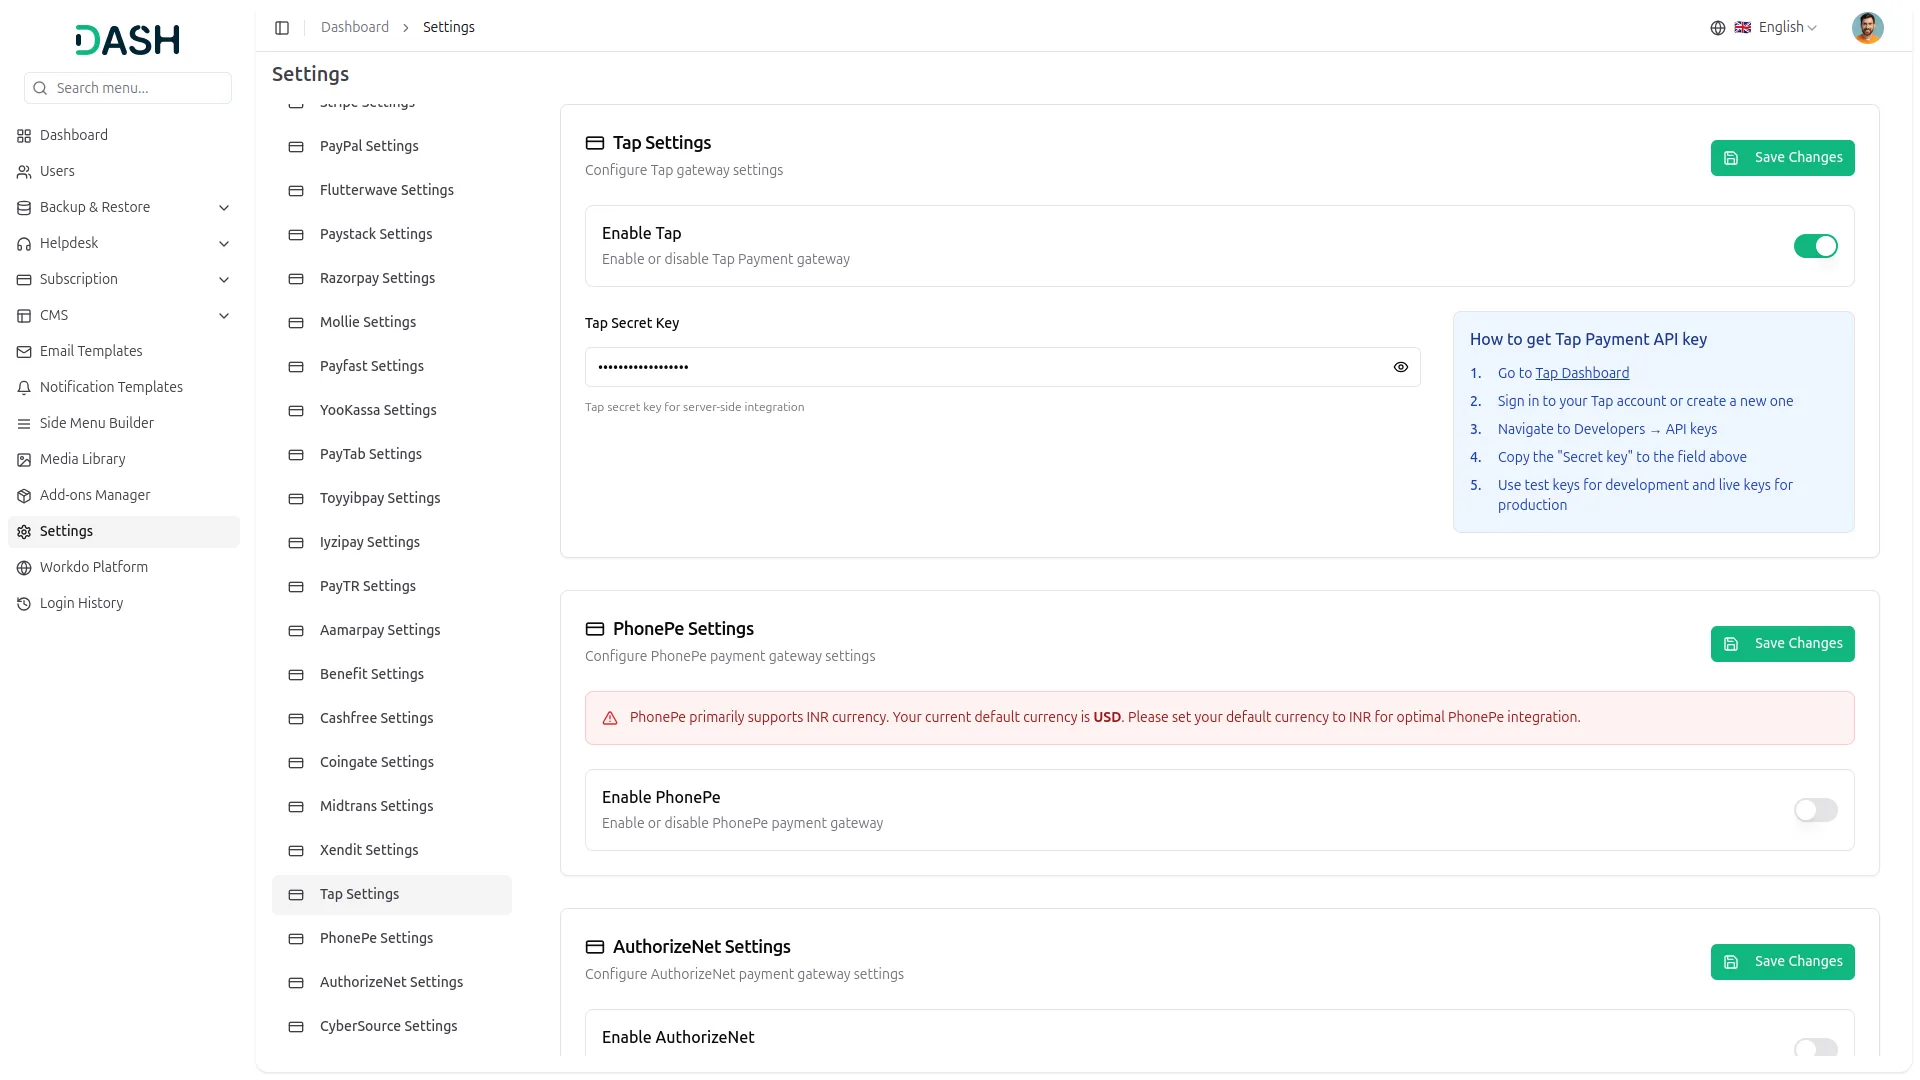Save changes for PhonePe Settings
Image resolution: width=1920 pixels, height=1080 pixels.
(x=1782, y=644)
